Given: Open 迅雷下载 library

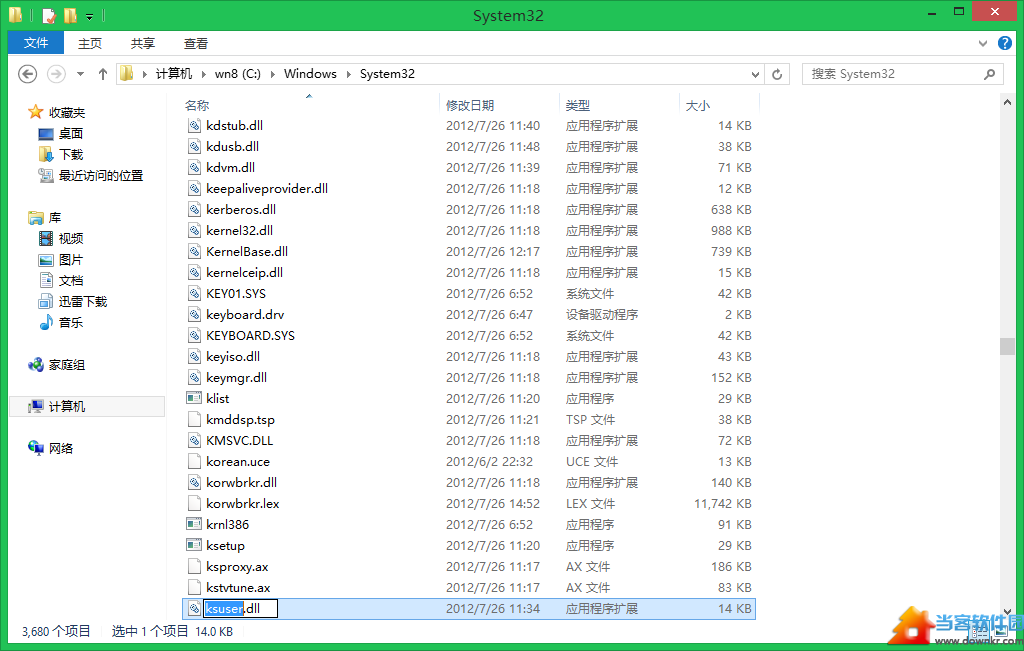Looking at the screenshot, I should point(82,301).
